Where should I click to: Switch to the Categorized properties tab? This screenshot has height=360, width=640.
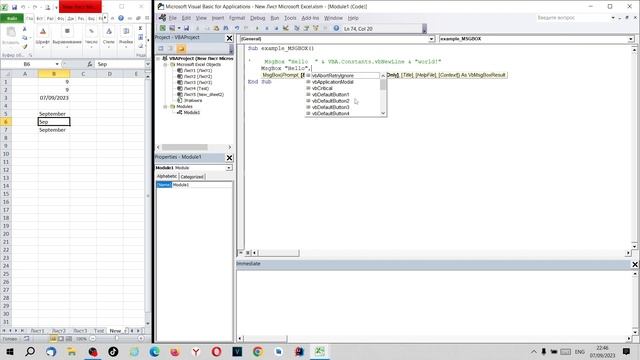(x=192, y=177)
